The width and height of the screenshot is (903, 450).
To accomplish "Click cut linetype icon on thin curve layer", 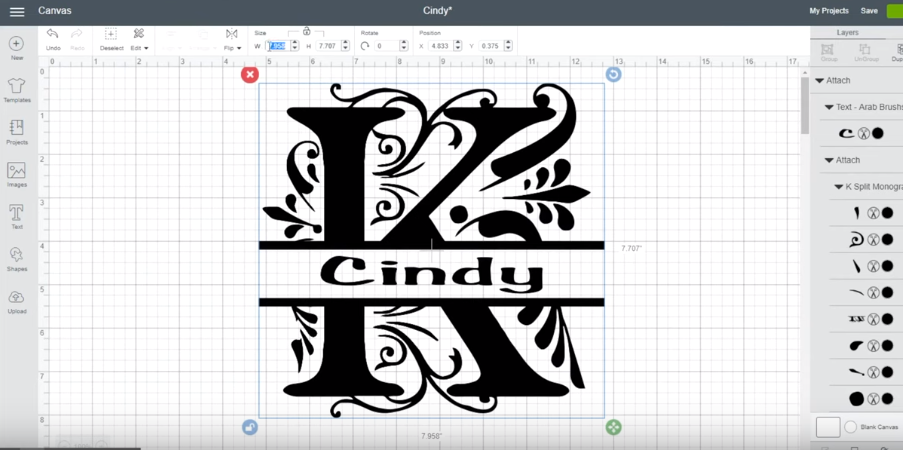I will point(873,293).
